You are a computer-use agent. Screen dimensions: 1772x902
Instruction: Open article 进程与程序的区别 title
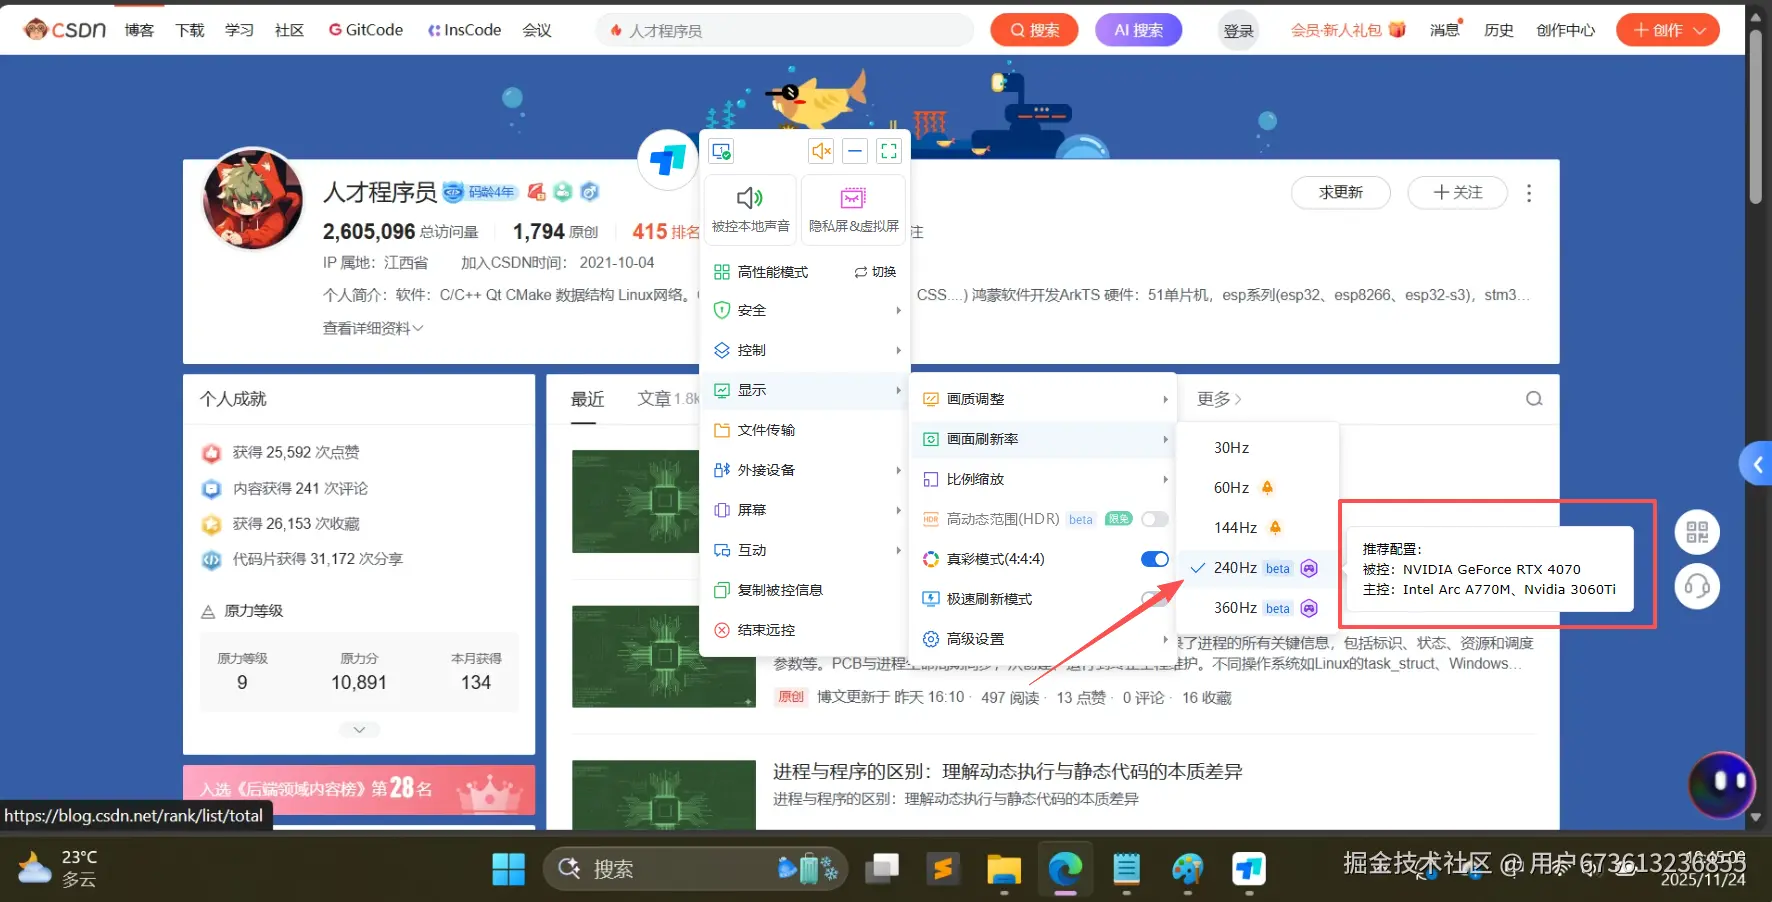pyautogui.click(x=1007, y=771)
